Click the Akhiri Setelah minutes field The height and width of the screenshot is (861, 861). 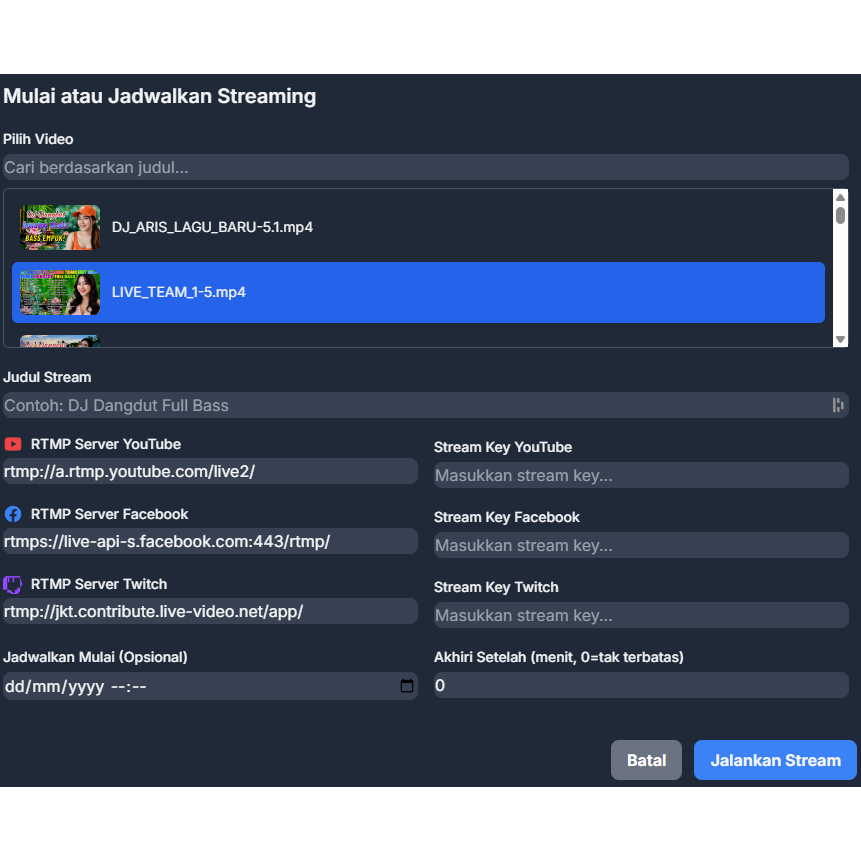click(640, 685)
